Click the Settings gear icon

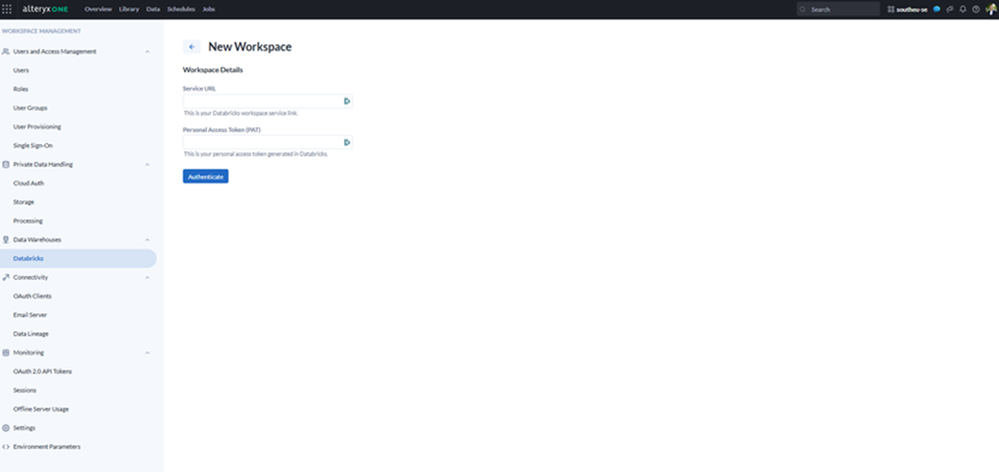[6, 428]
